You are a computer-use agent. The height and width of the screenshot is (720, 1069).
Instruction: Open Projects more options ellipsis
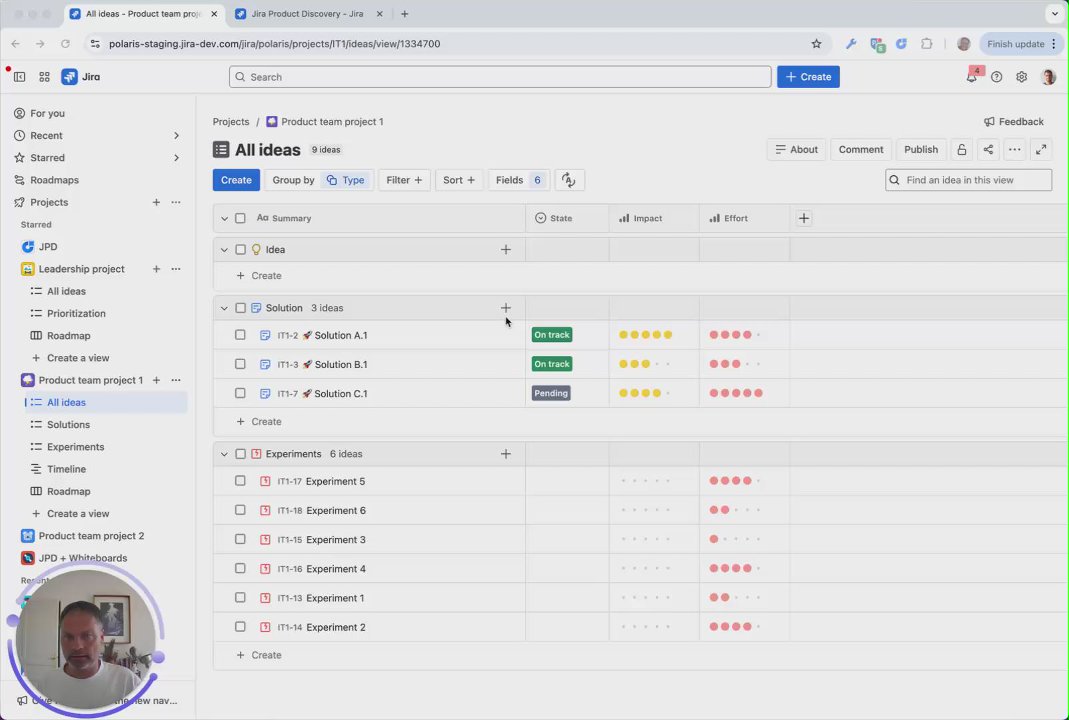point(176,202)
